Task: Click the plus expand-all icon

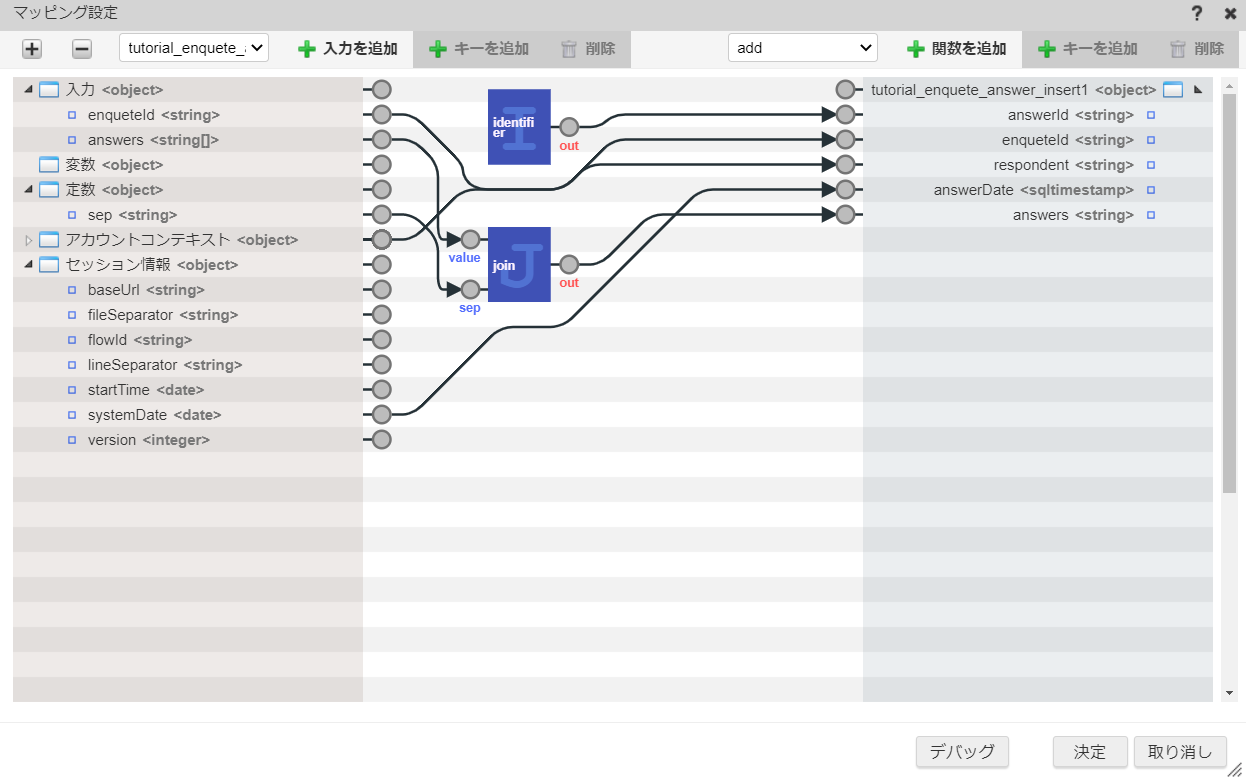Action: [x=32, y=49]
